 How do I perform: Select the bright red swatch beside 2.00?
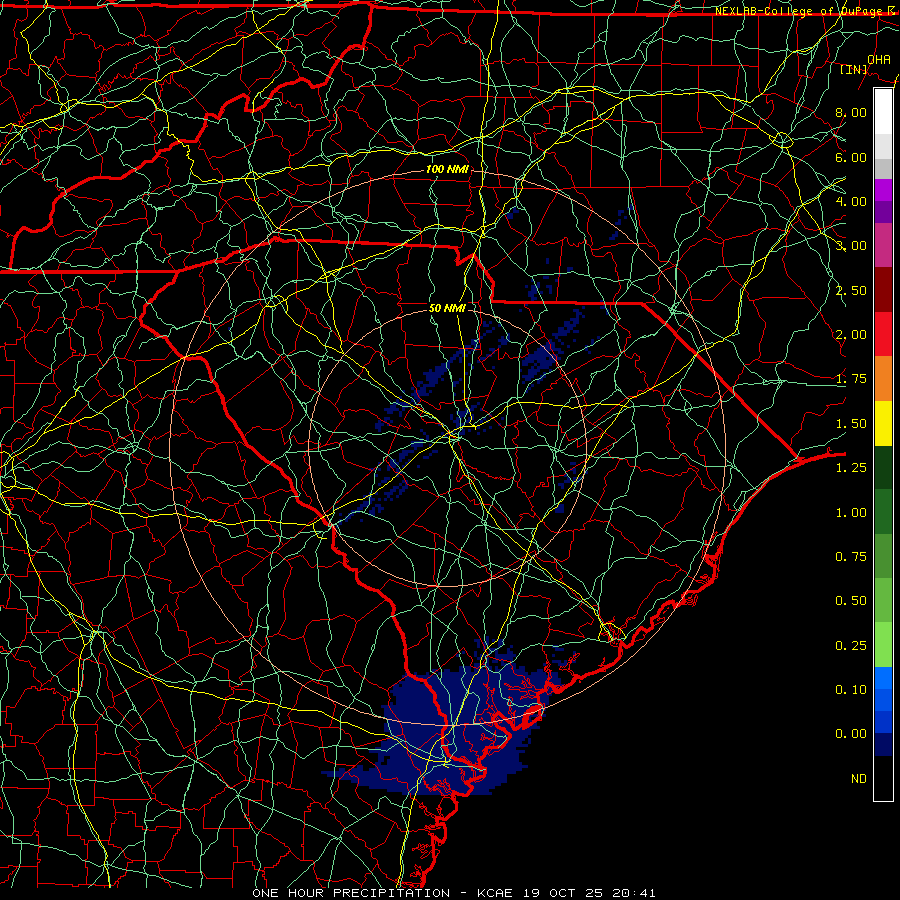pyautogui.click(x=883, y=334)
